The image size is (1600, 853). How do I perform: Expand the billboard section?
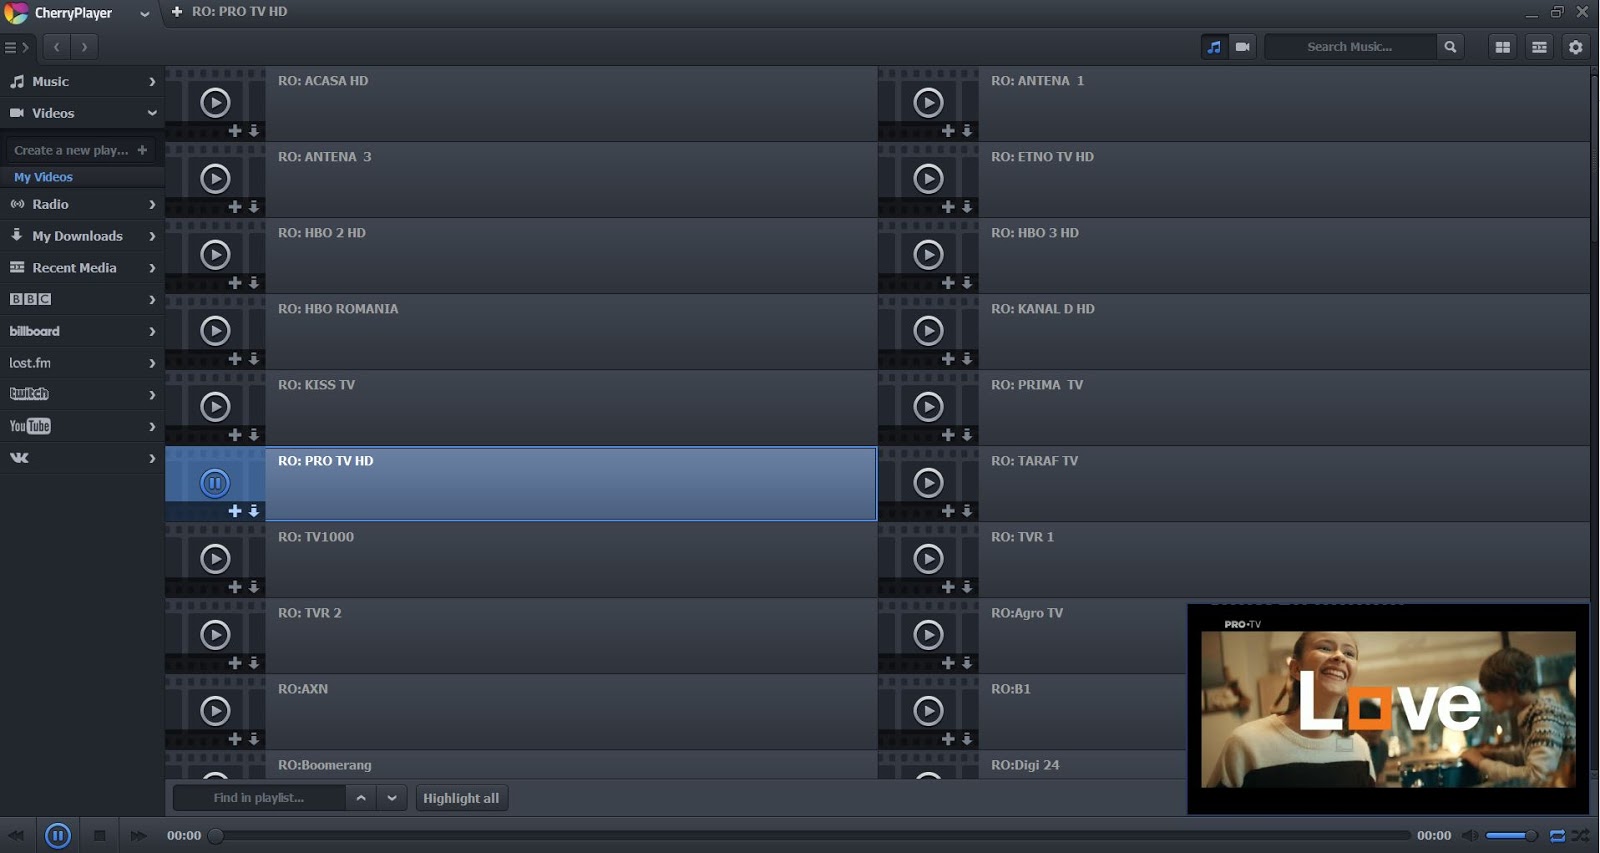pos(82,331)
